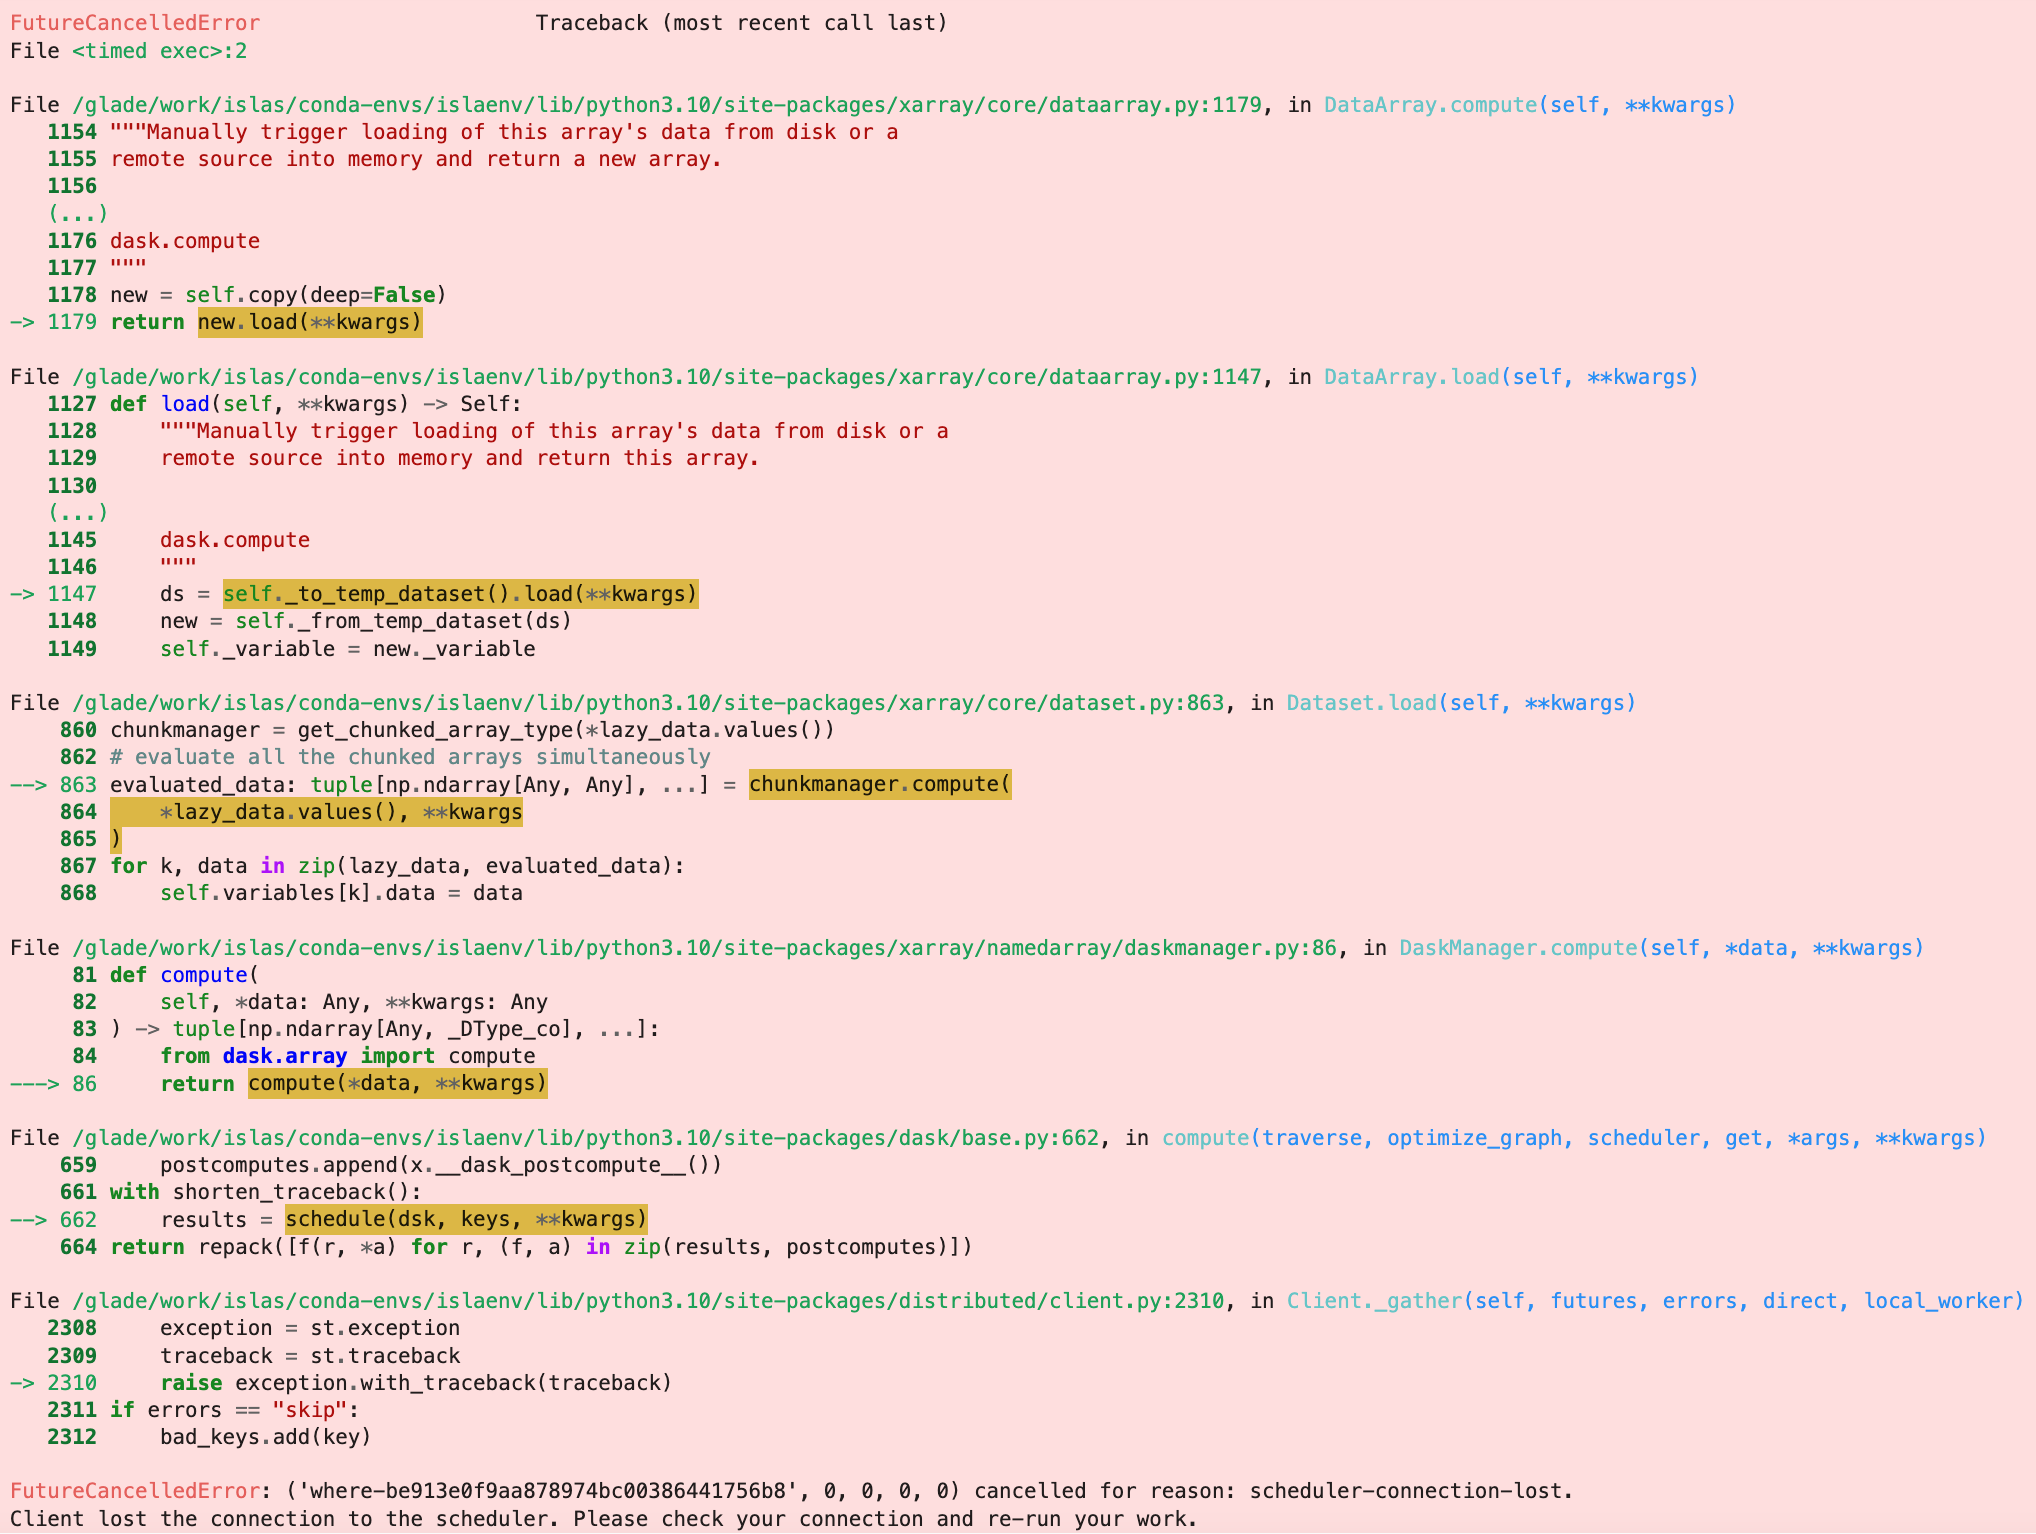Click the distributed/client.py:2310 file path
The image size is (2036, 1534).
point(648,1301)
